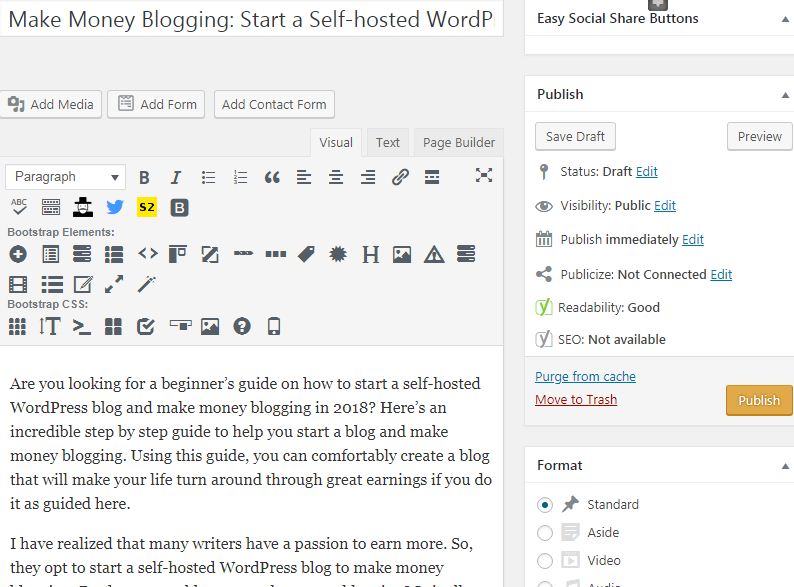Select the Video post format
This screenshot has height=587, width=794.
(x=545, y=561)
